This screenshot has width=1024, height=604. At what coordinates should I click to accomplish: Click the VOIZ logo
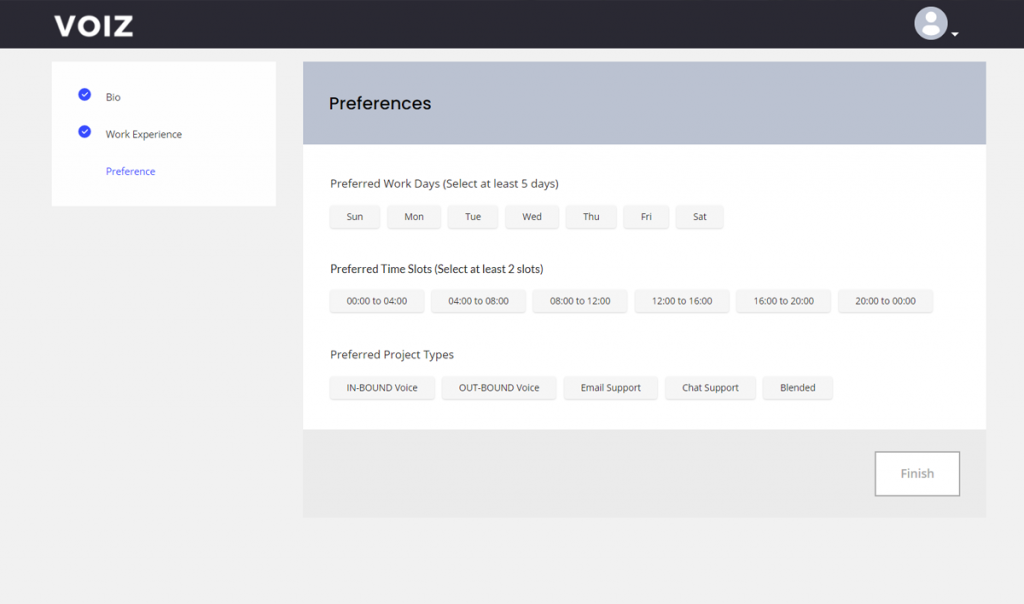pos(94,26)
